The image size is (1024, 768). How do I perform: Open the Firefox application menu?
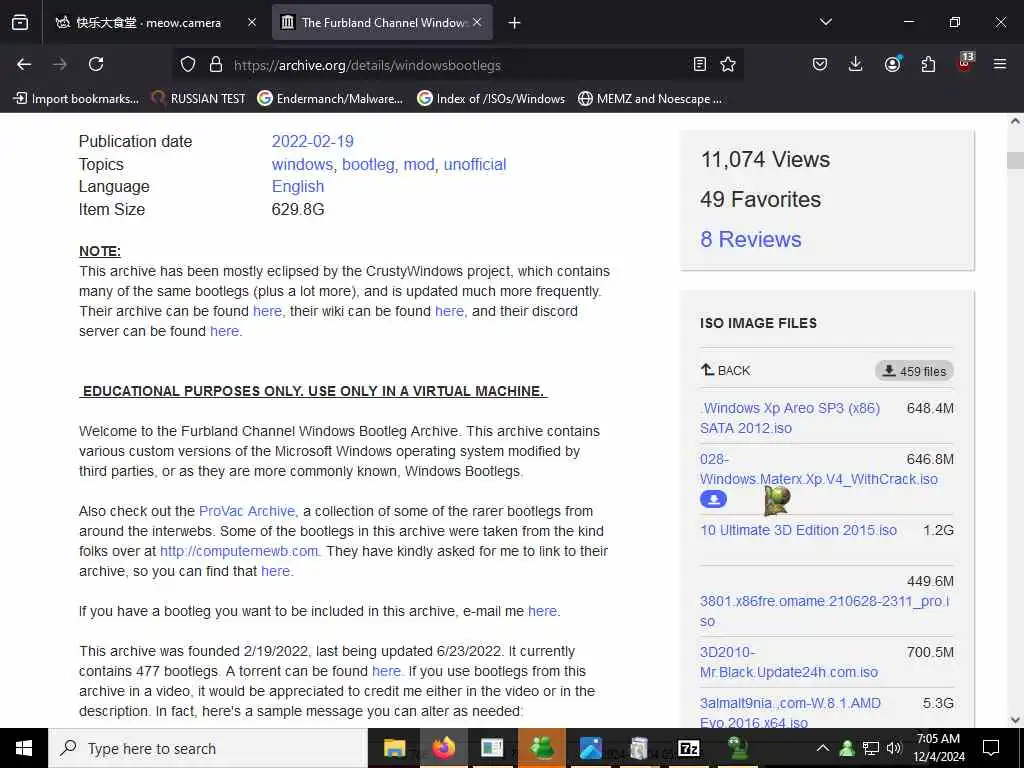(x=1000, y=64)
